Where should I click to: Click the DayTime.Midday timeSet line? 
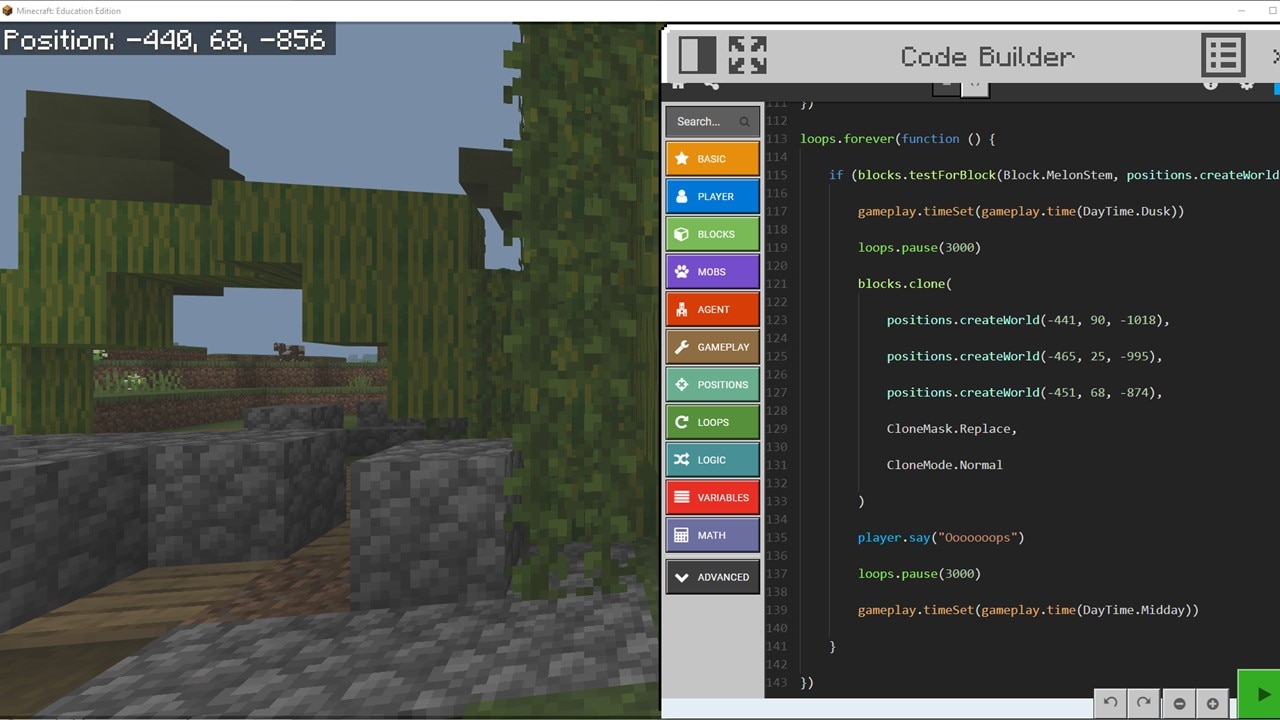(1028, 610)
